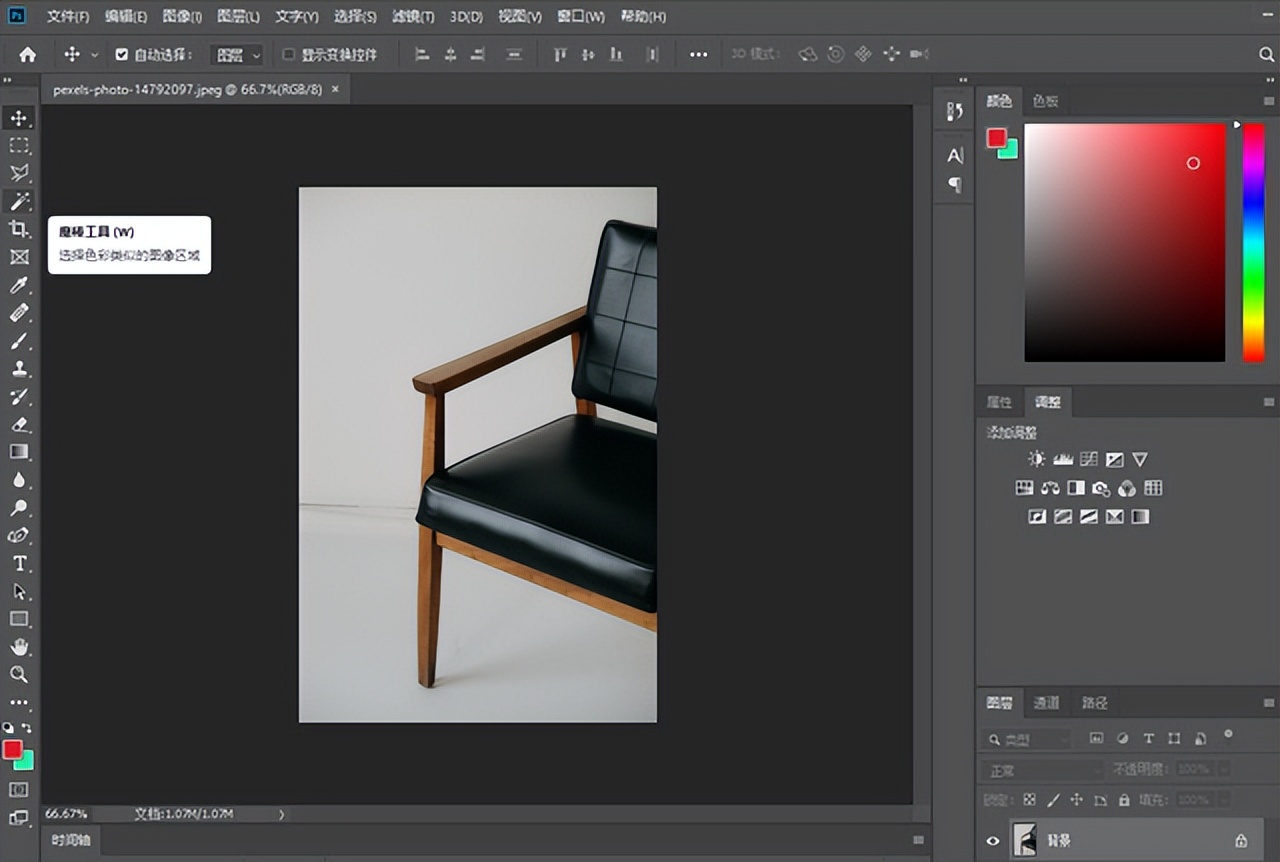
Task: Uncheck the 自动选择 checkbox
Action: point(122,54)
